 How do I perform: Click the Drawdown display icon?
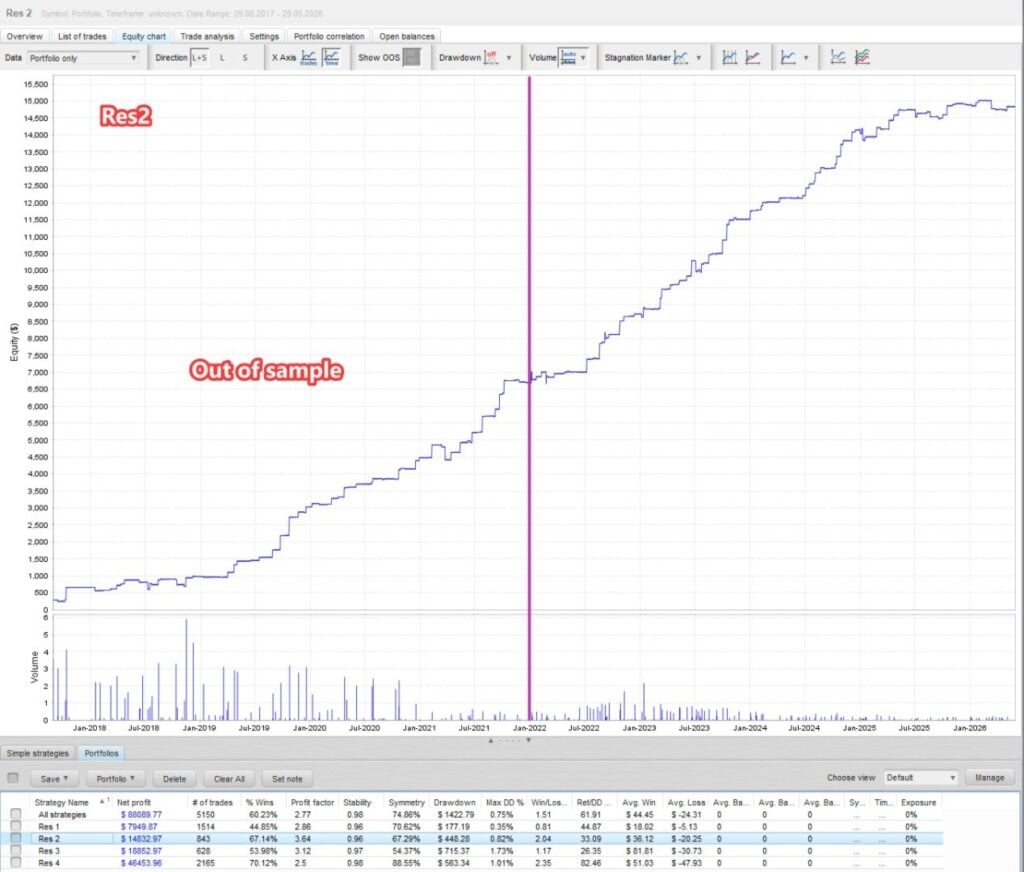tap(490, 58)
